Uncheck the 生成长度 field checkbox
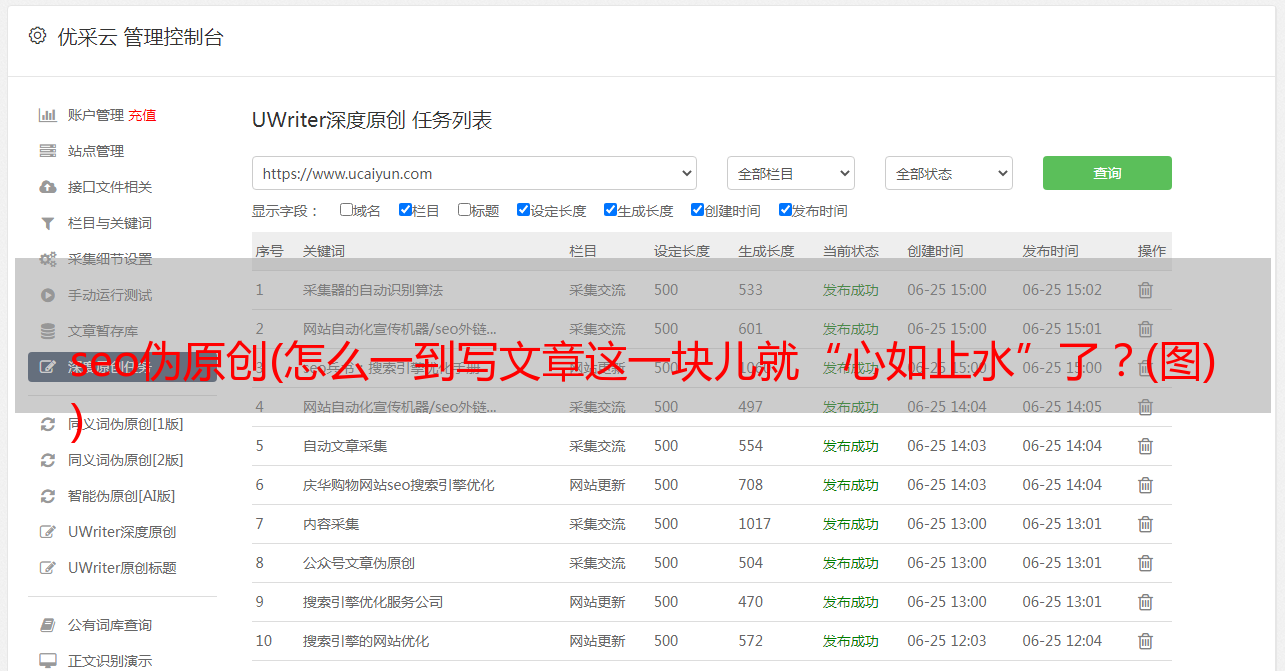 [610, 210]
